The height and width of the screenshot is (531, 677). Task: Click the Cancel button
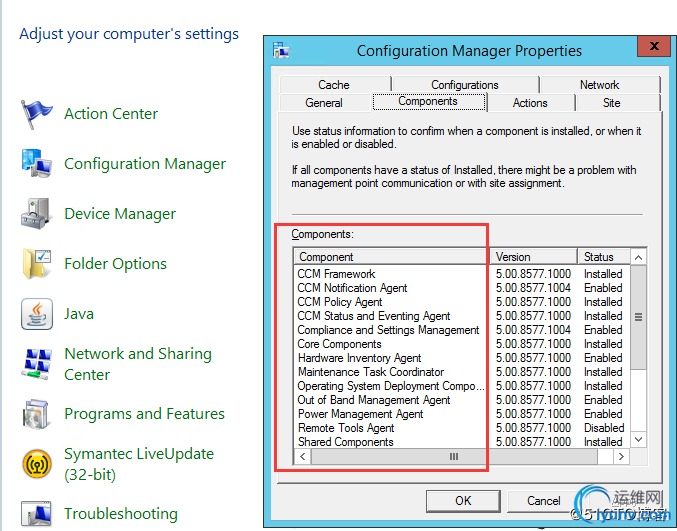click(544, 501)
